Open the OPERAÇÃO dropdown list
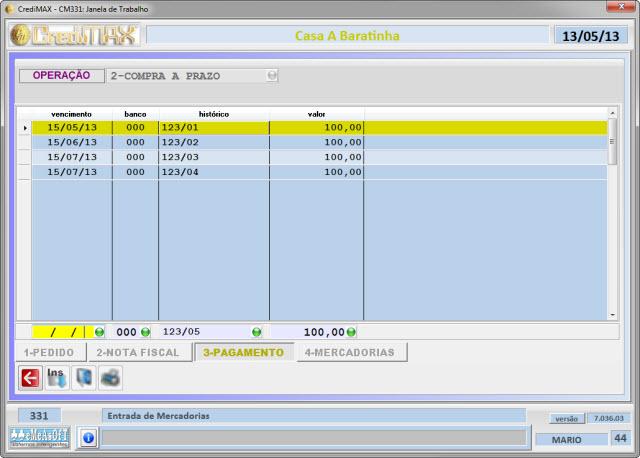 click(x=272, y=75)
